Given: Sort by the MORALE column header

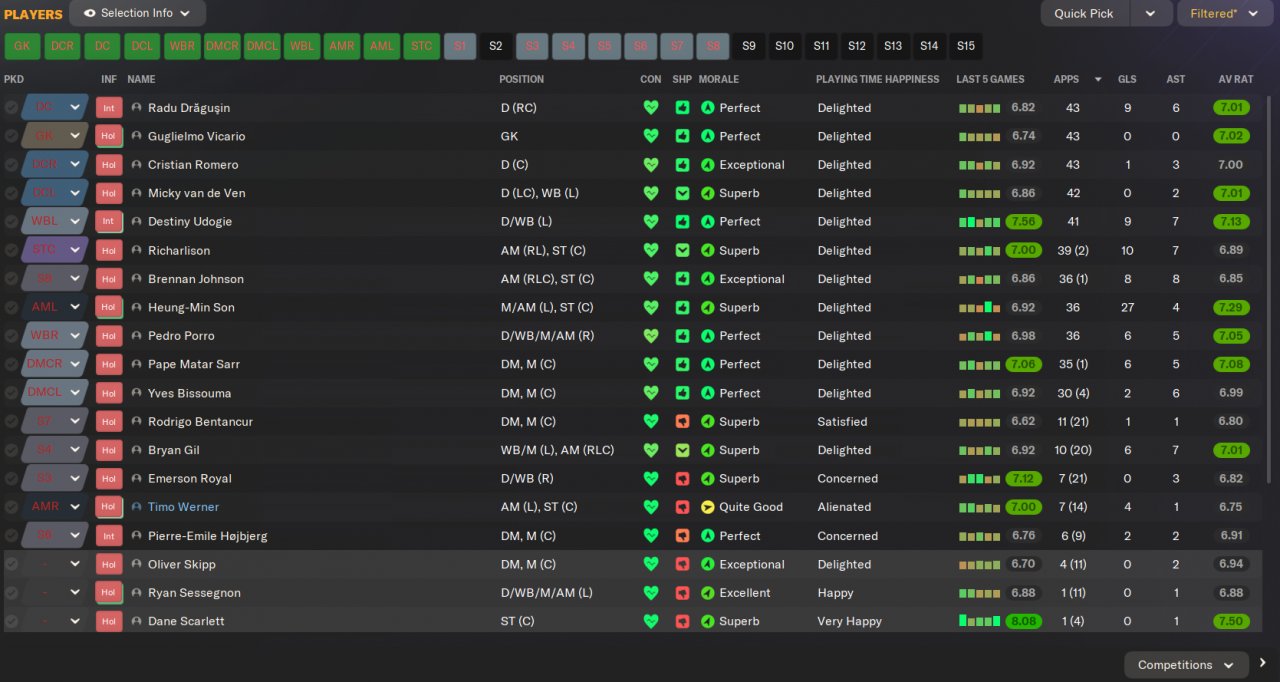Looking at the screenshot, I should click(719, 79).
